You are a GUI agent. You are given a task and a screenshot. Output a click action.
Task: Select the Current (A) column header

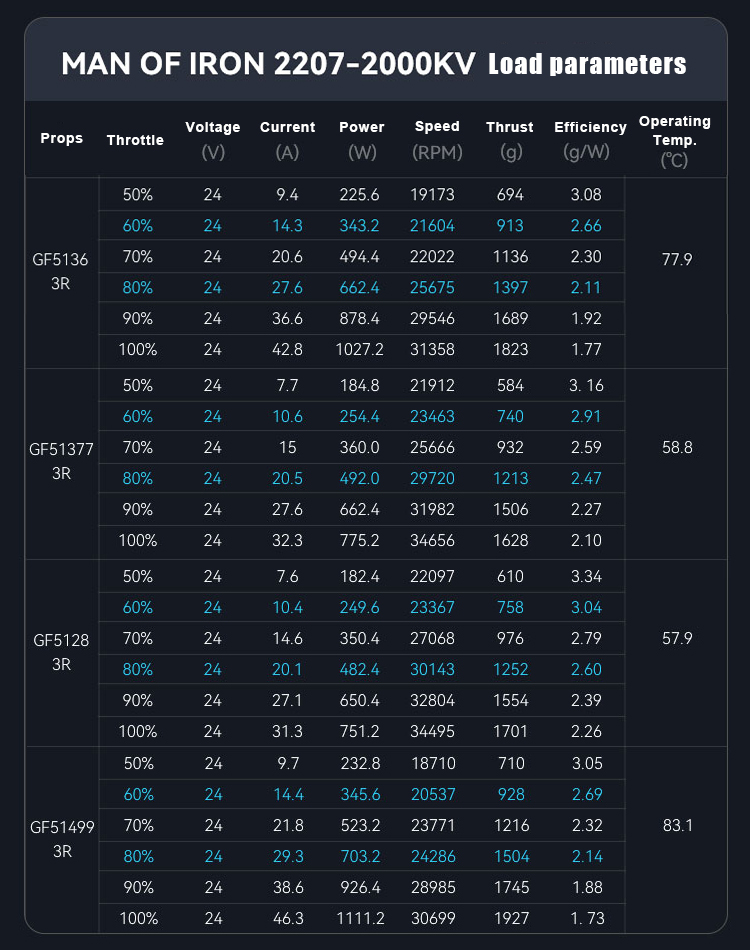click(x=287, y=139)
